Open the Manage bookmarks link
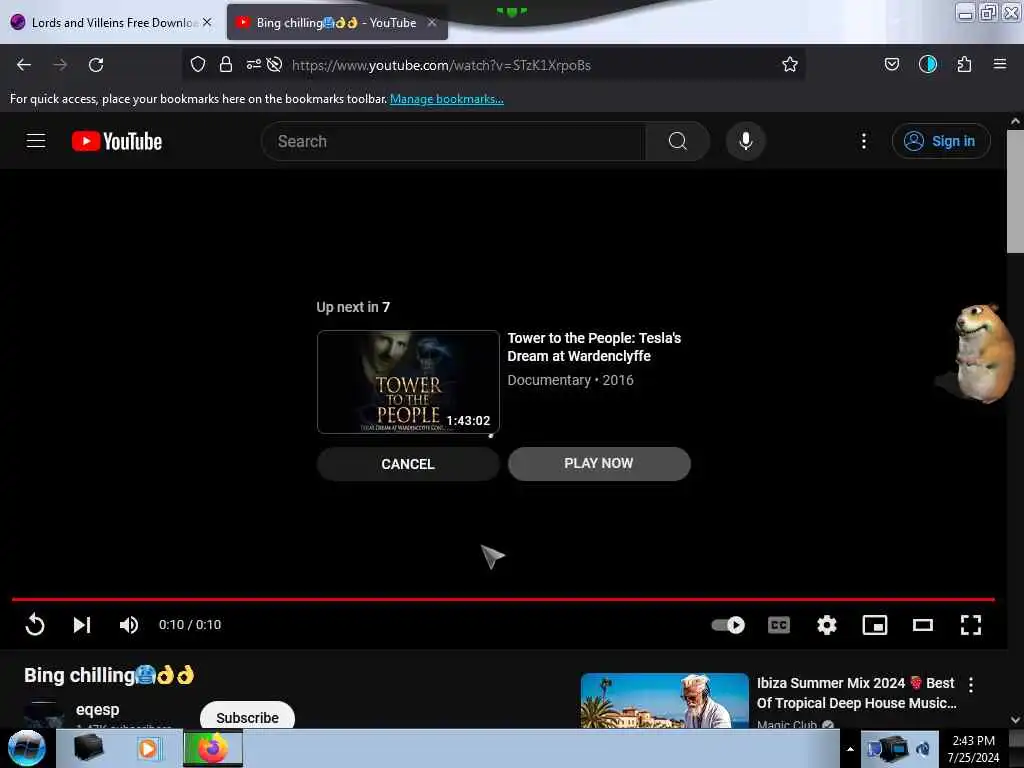Screen dimensions: 1024x768 pyautogui.click(x=447, y=99)
